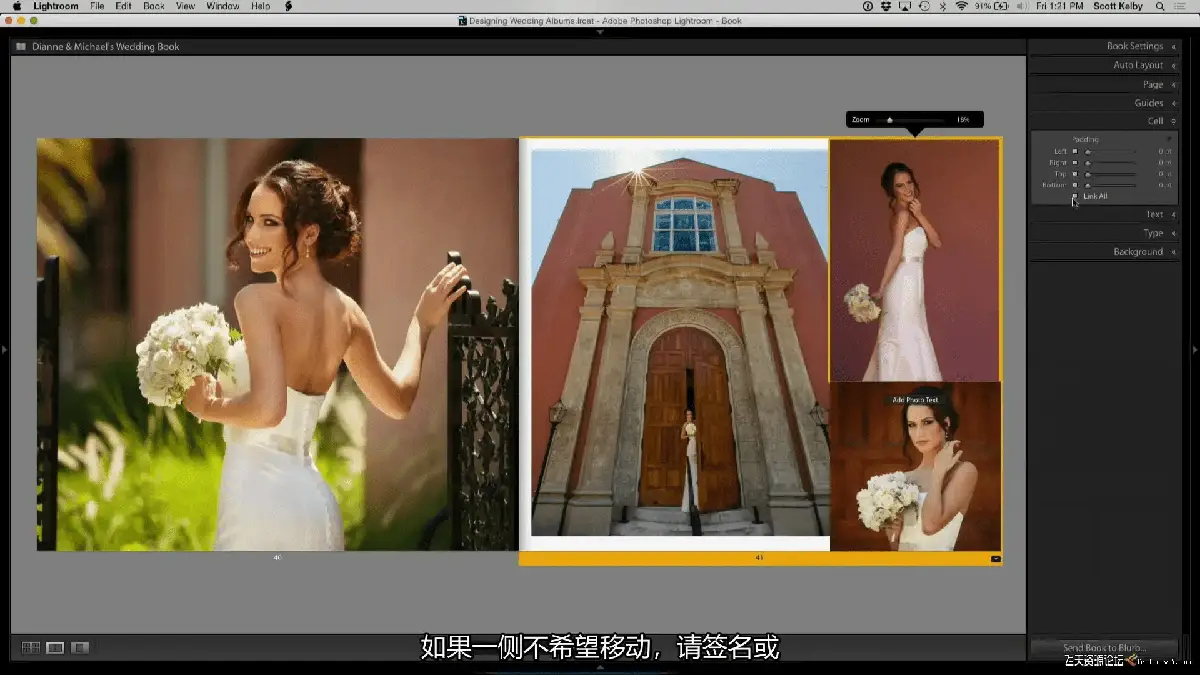Toggle the Top padding link box

[1075, 174]
